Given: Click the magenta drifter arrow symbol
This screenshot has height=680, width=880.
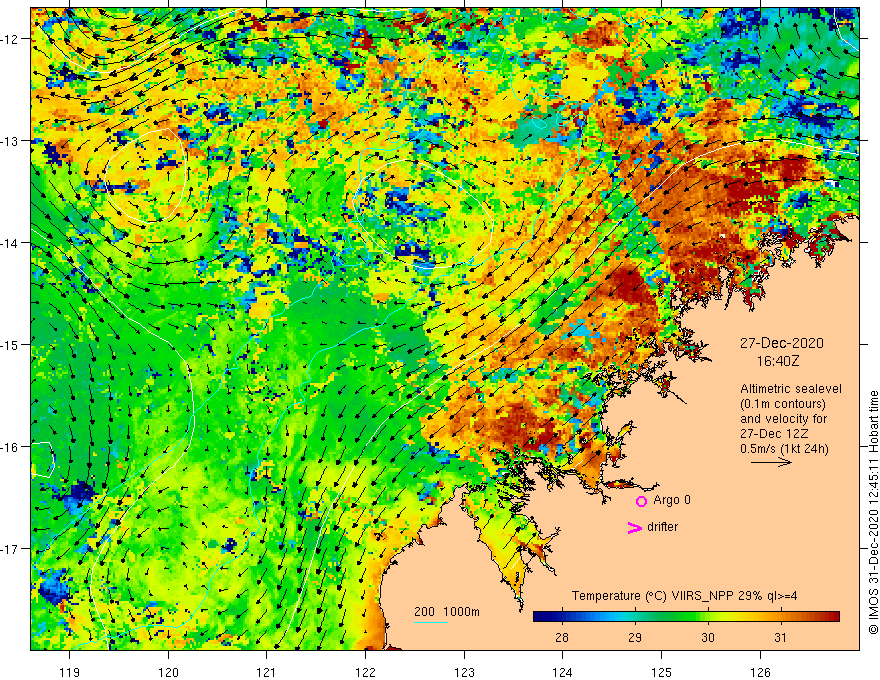Looking at the screenshot, I should click(634, 527).
